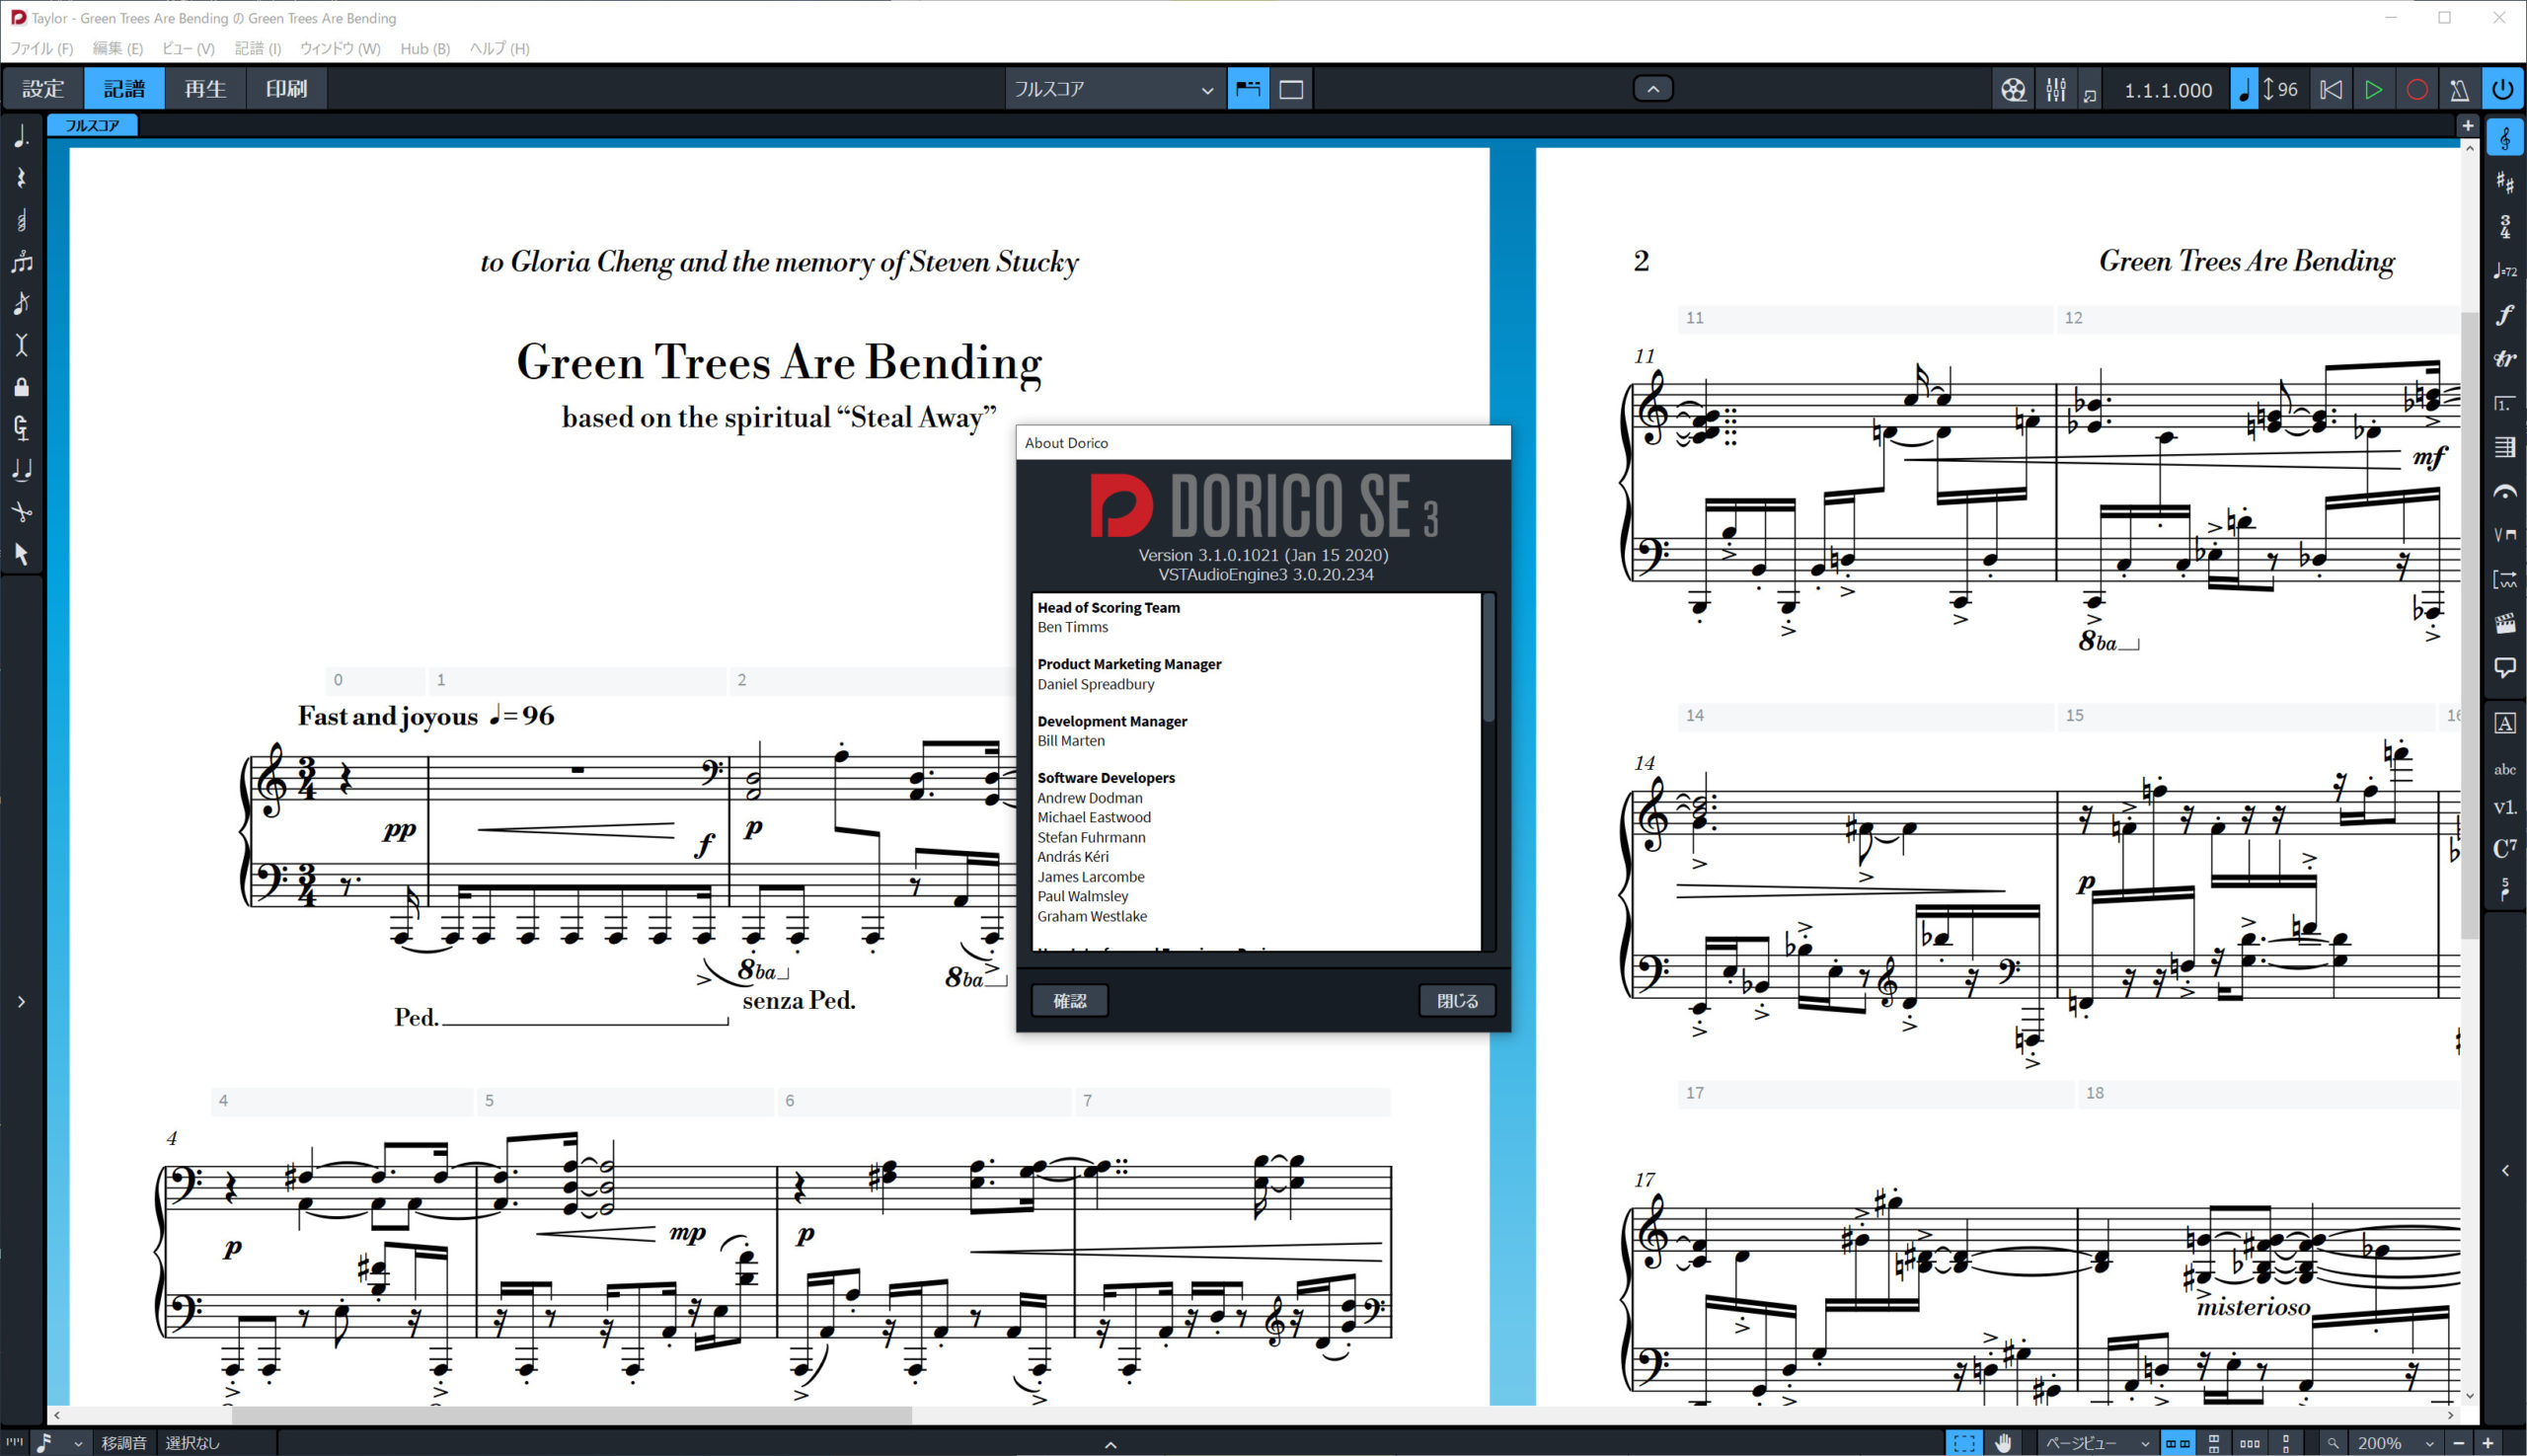Screen dimensions: 2527x1456
Task: Select the force duration tool
Action: (21, 429)
